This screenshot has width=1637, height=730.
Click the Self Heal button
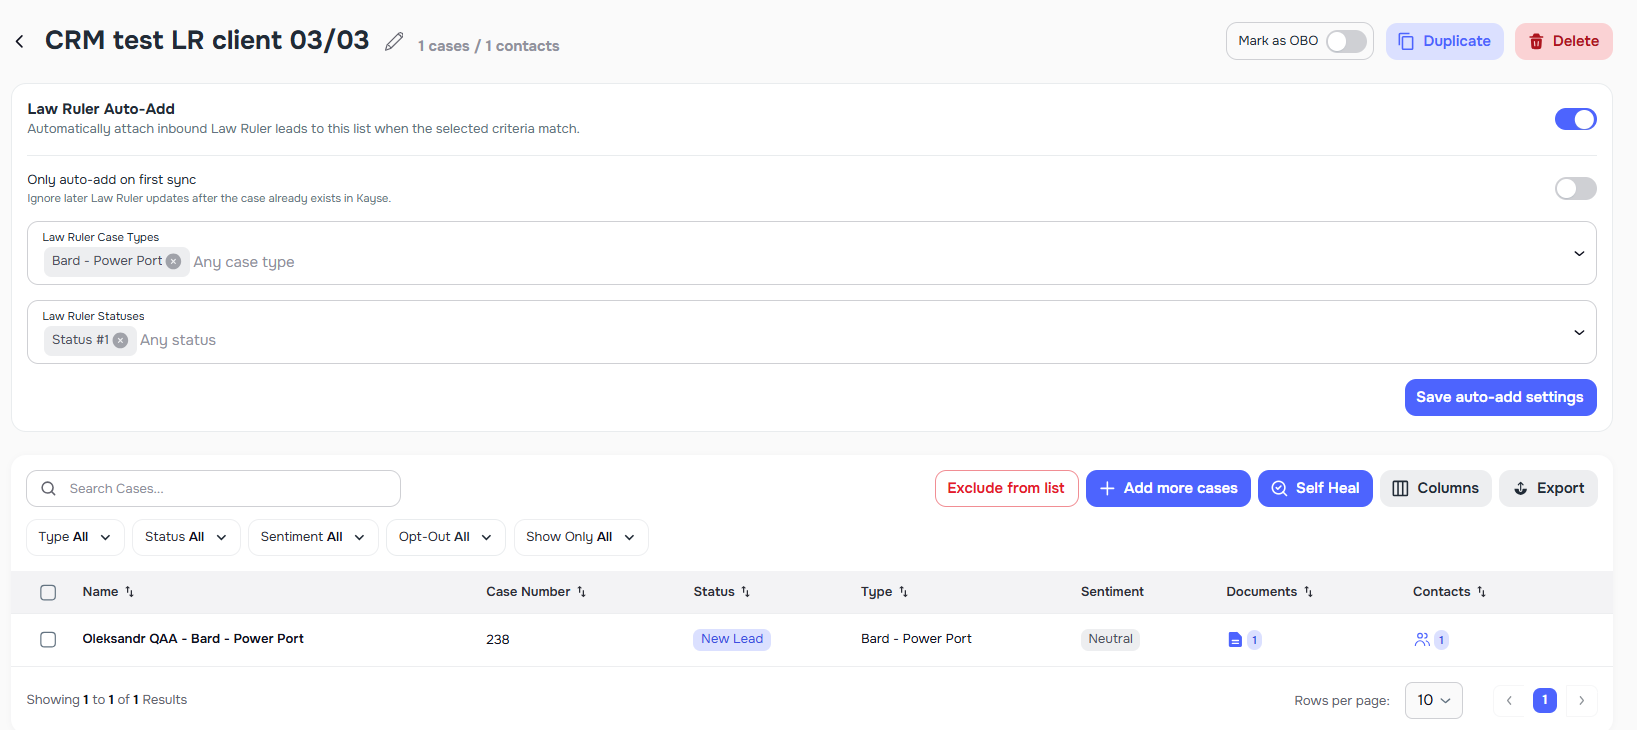[x=1314, y=488]
